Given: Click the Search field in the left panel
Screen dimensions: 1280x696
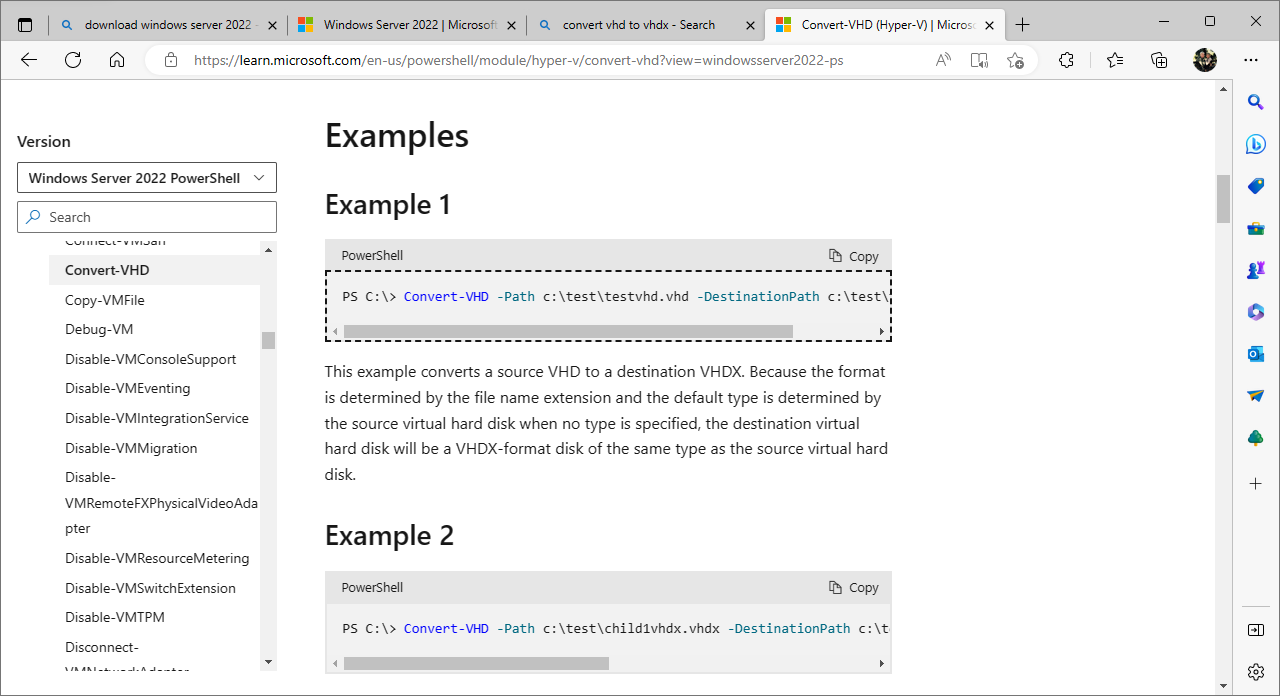Looking at the screenshot, I should coord(147,217).
